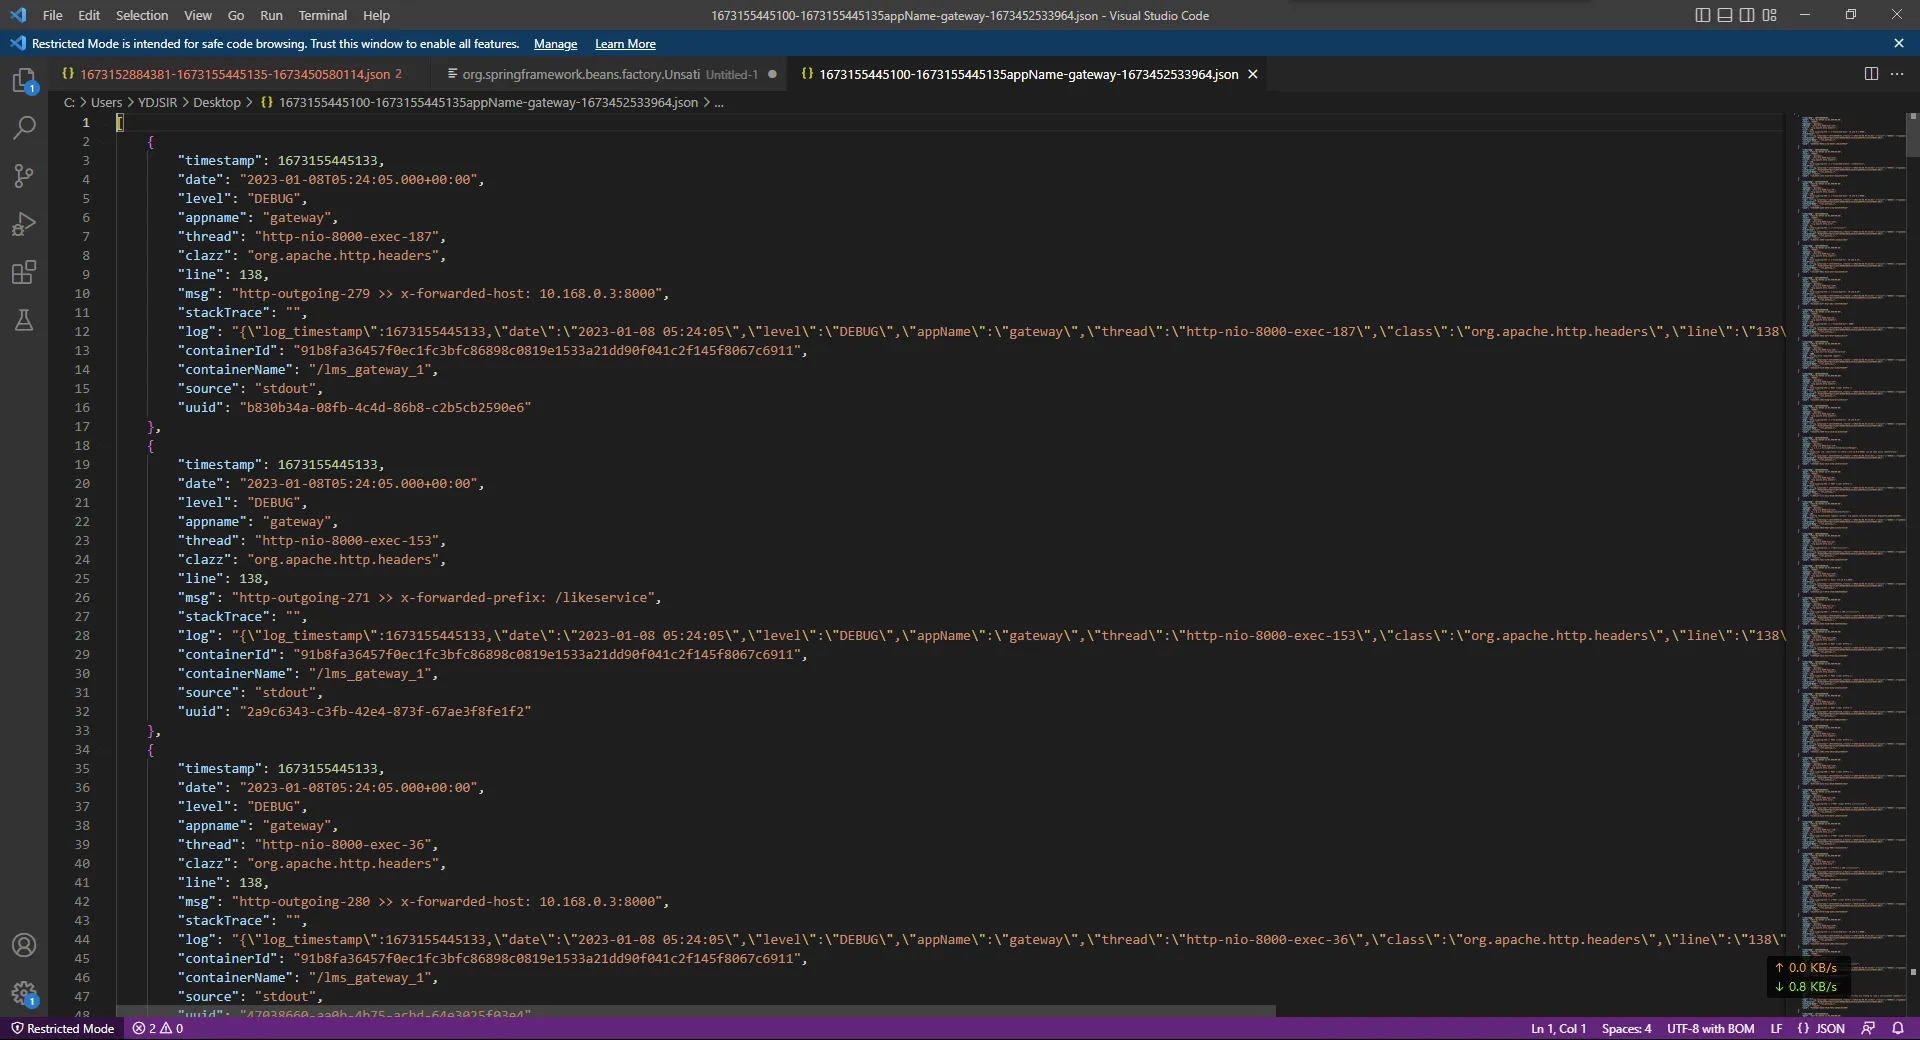1920x1040 pixels.
Task: Open the Accounts menu icon
Action: [x=24, y=945]
